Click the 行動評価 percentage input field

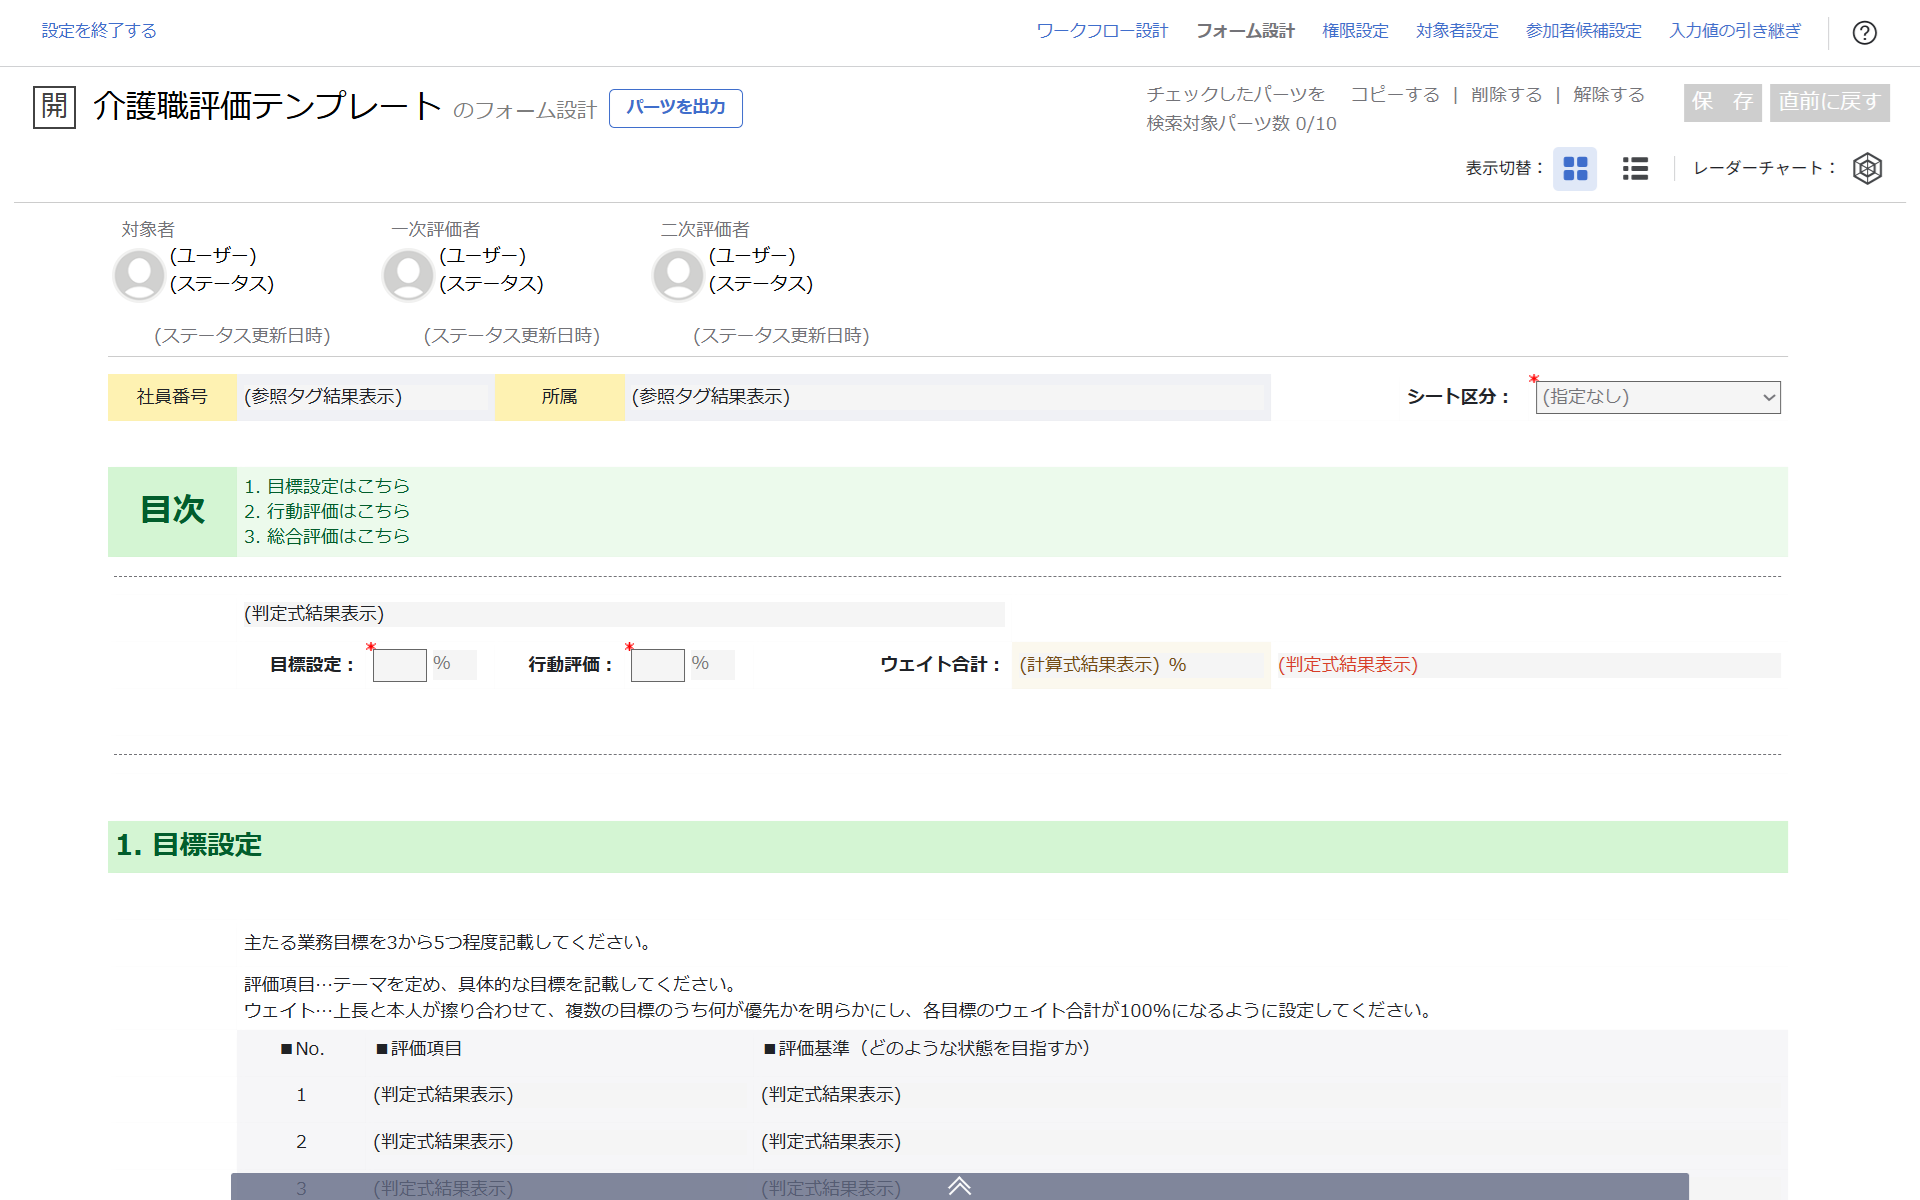tap(657, 665)
